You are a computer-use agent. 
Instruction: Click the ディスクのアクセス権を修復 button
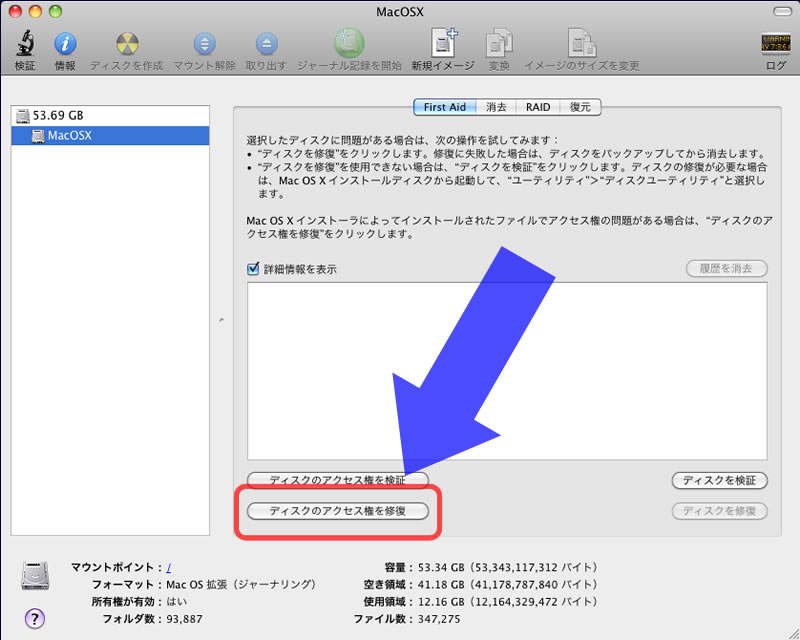[338, 511]
